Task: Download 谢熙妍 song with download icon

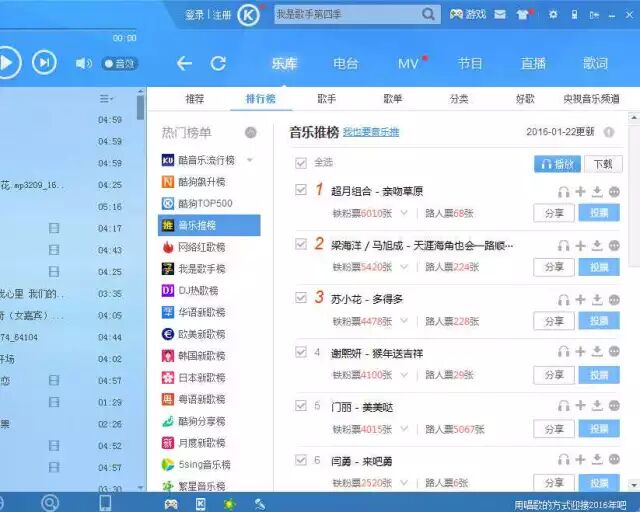Action: (597, 352)
